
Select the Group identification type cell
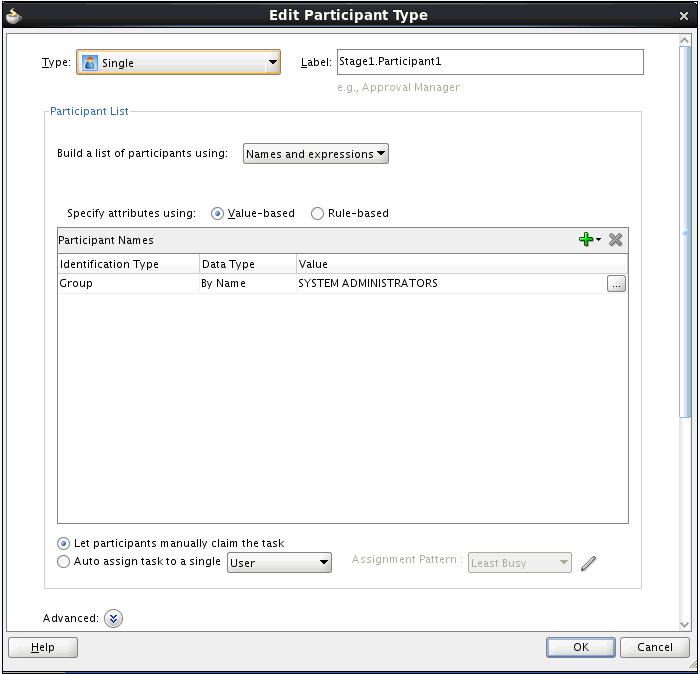[129, 283]
